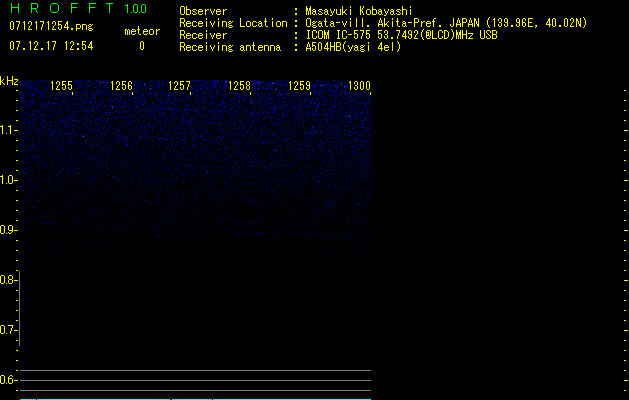Viewport: 629px width, 400px height.
Task: Click the 1258 time axis marker
Action: pos(239,86)
